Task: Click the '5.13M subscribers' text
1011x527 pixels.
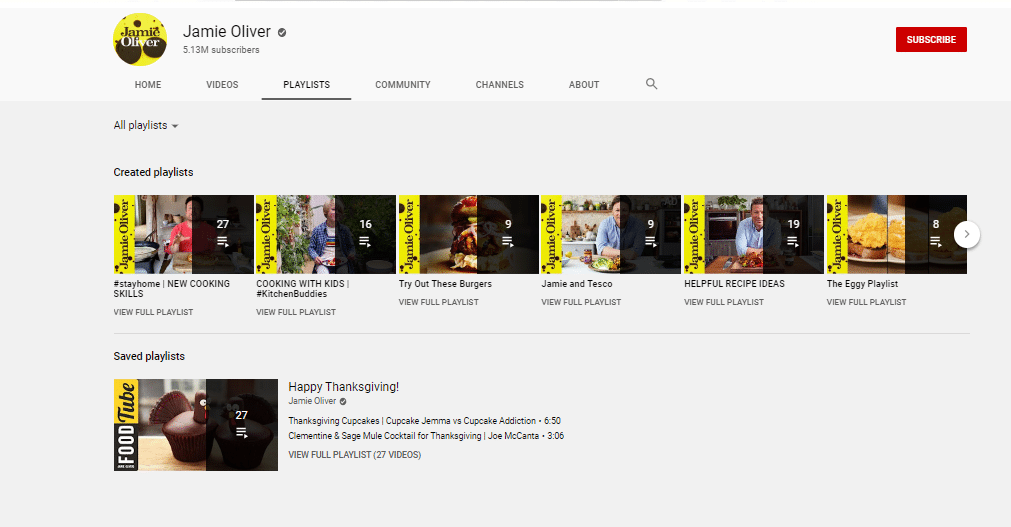Action: coord(221,50)
